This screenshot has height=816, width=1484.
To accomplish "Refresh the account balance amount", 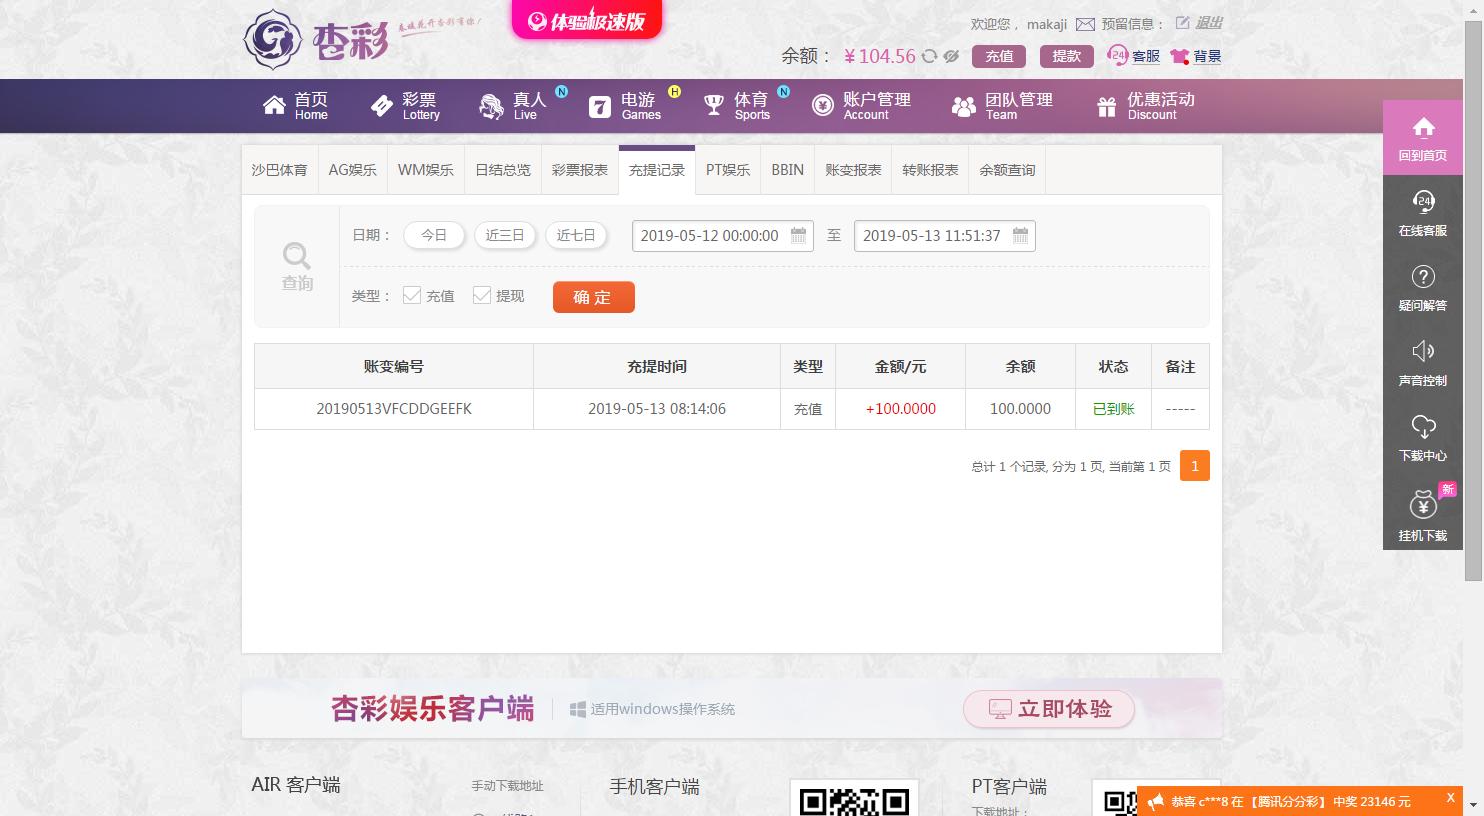I will coord(929,56).
